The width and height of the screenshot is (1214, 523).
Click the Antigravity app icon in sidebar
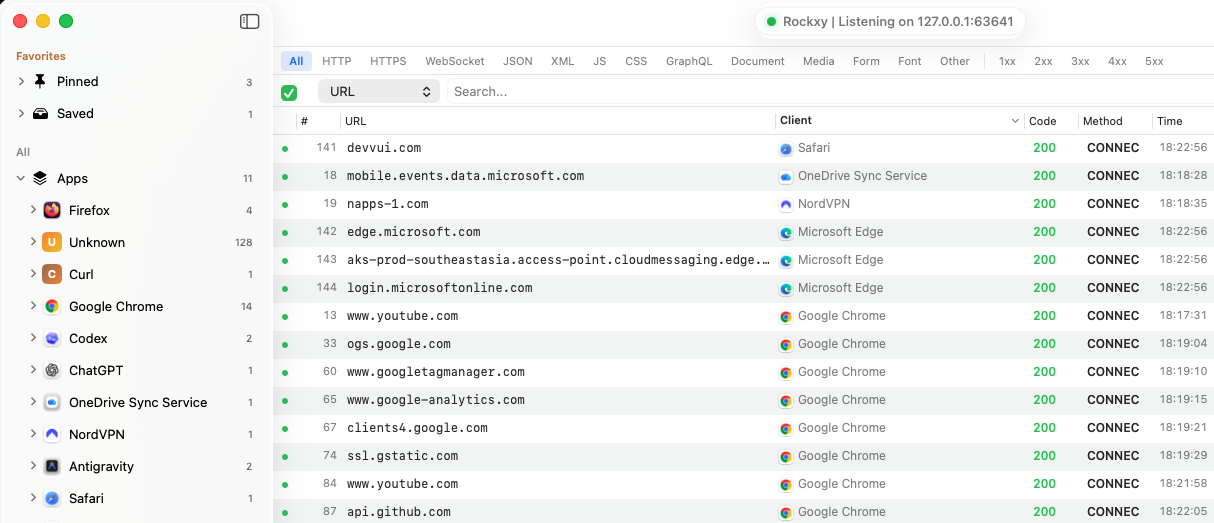click(x=52, y=466)
